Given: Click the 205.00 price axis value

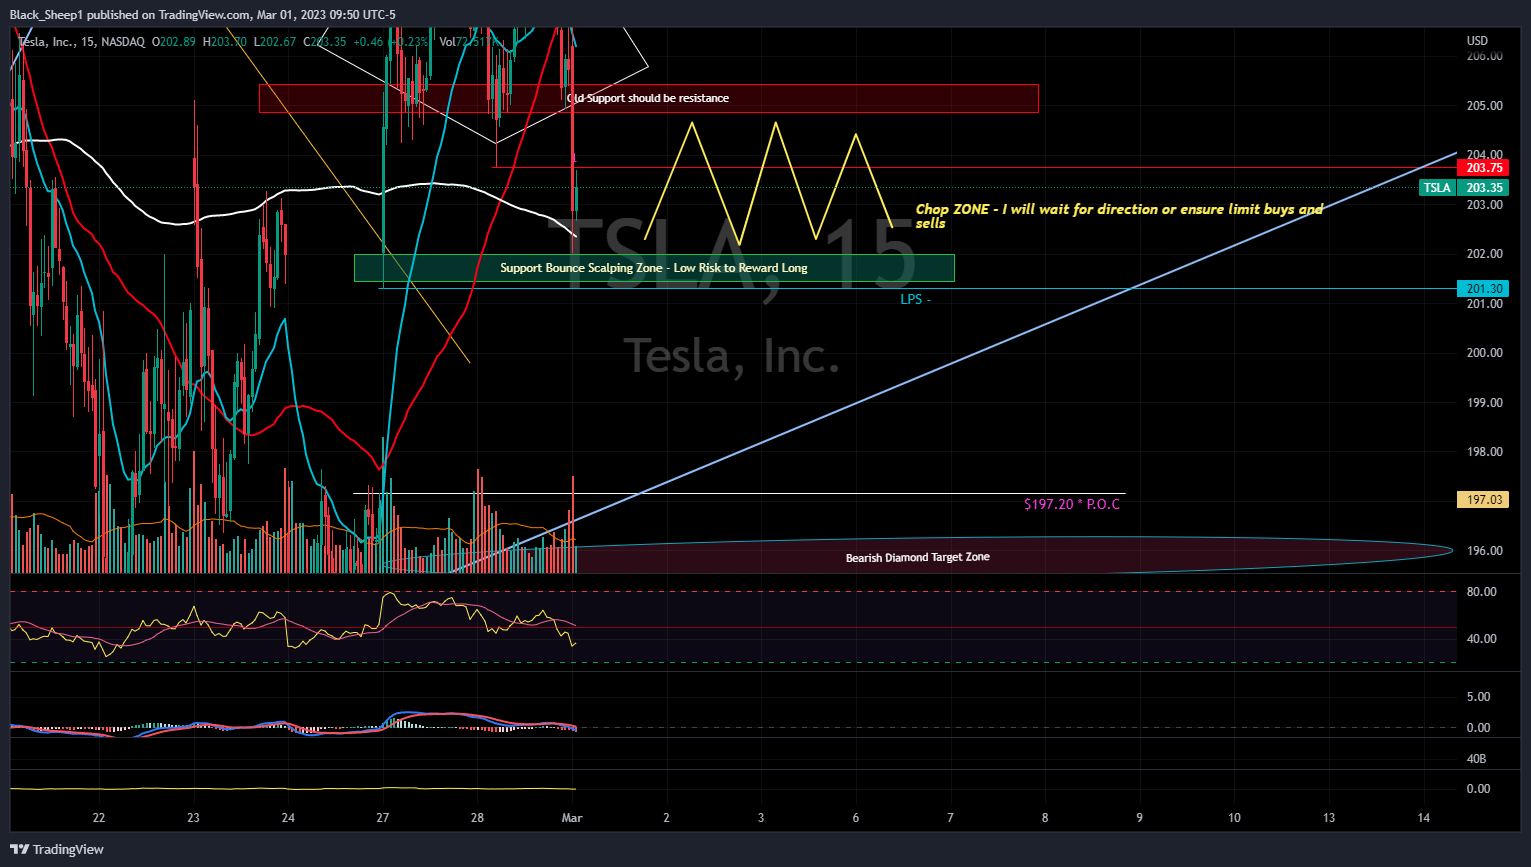Looking at the screenshot, I should (x=1484, y=106).
